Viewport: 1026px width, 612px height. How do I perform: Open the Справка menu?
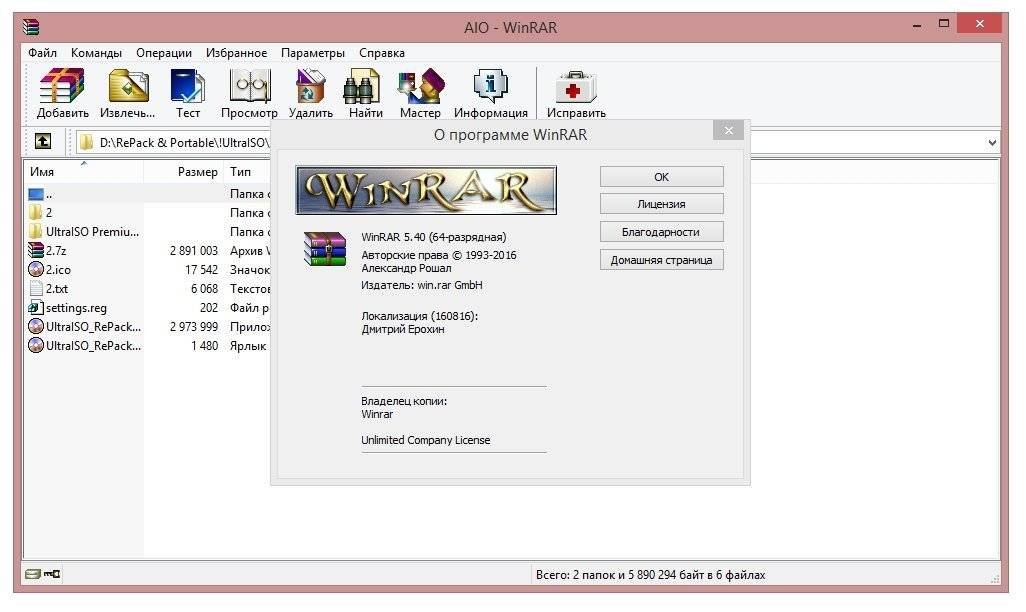(x=381, y=53)
